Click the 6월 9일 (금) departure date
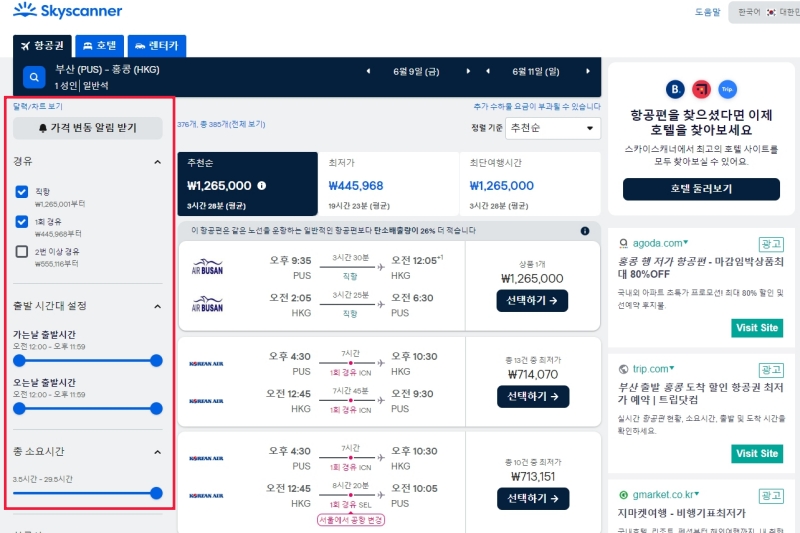This screenshot has height=533, width=800. [416, 72]
